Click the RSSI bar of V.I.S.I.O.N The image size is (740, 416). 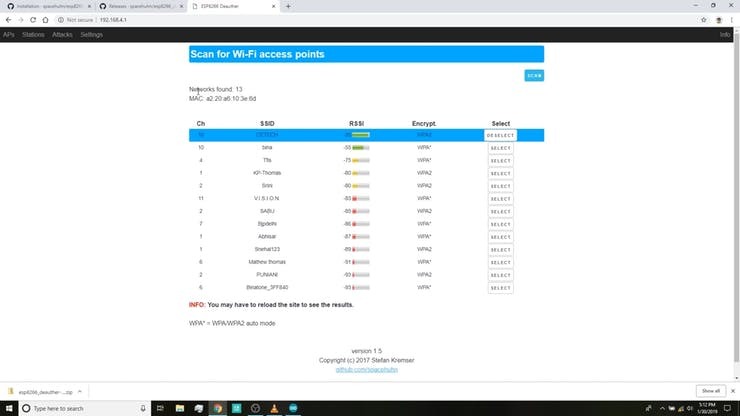[x=361, y=199]
